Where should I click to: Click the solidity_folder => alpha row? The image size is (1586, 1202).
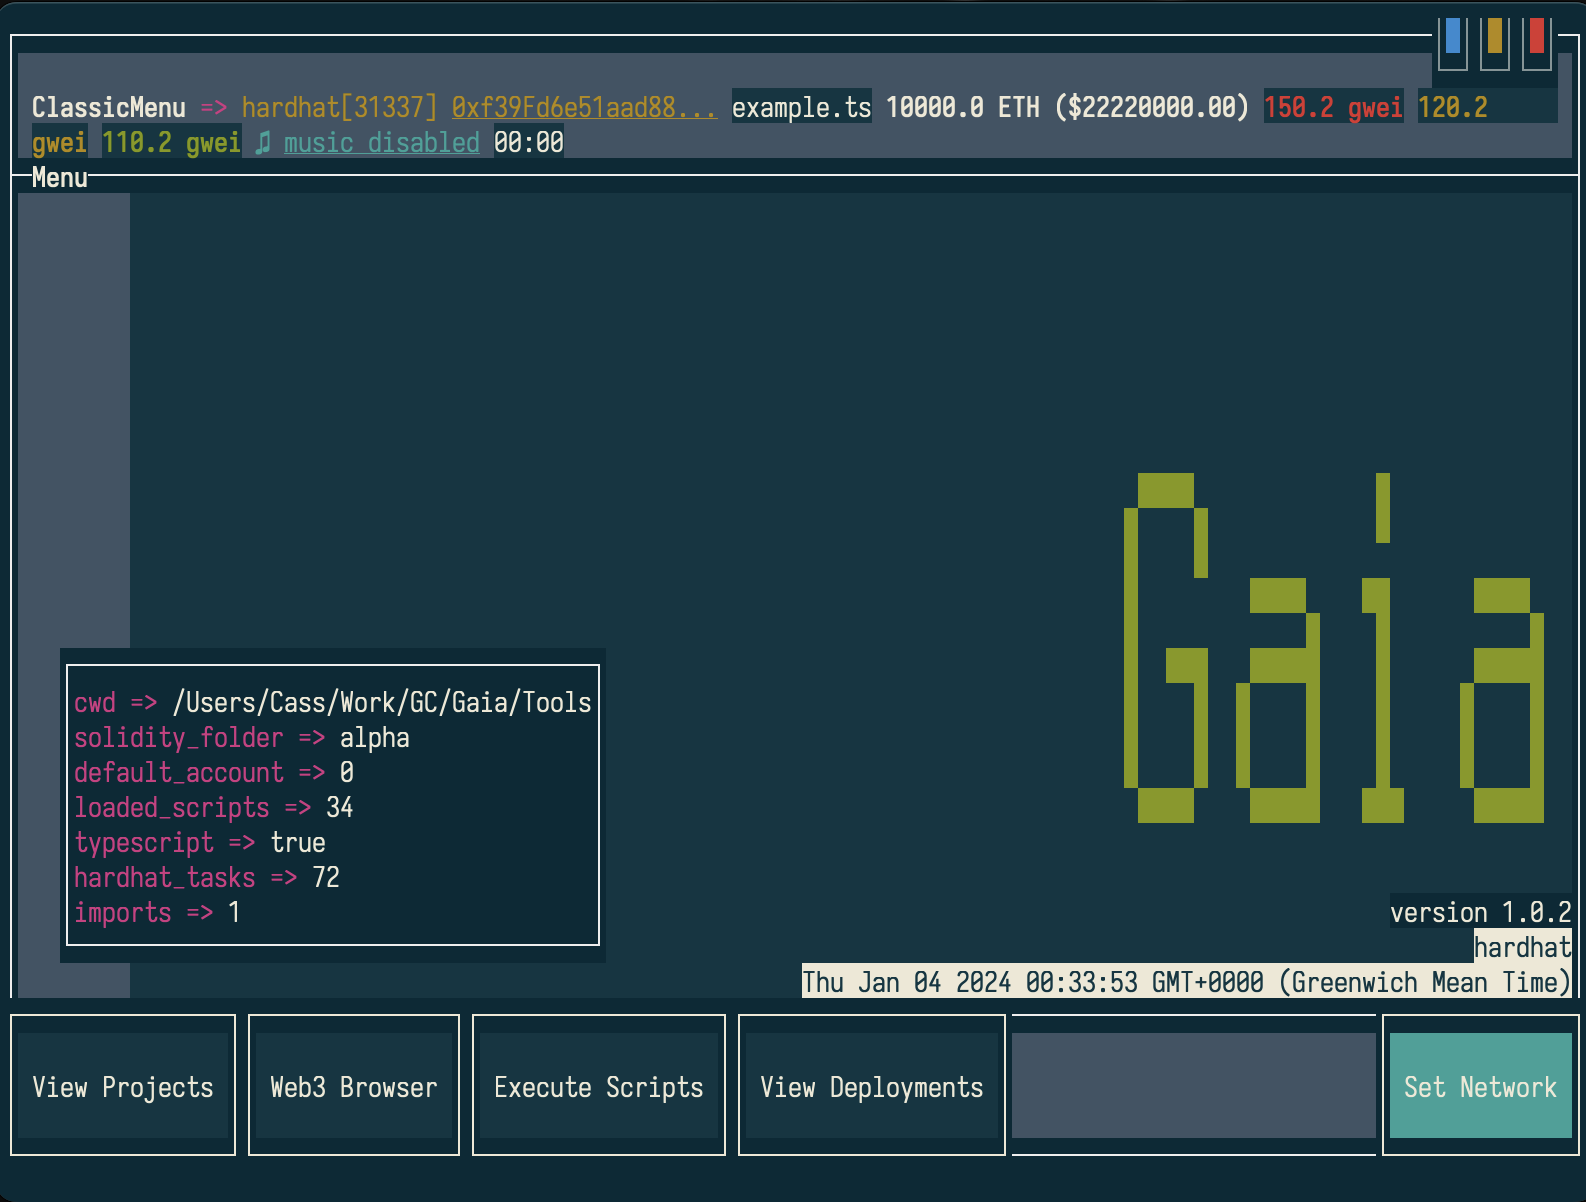point(242,737)
